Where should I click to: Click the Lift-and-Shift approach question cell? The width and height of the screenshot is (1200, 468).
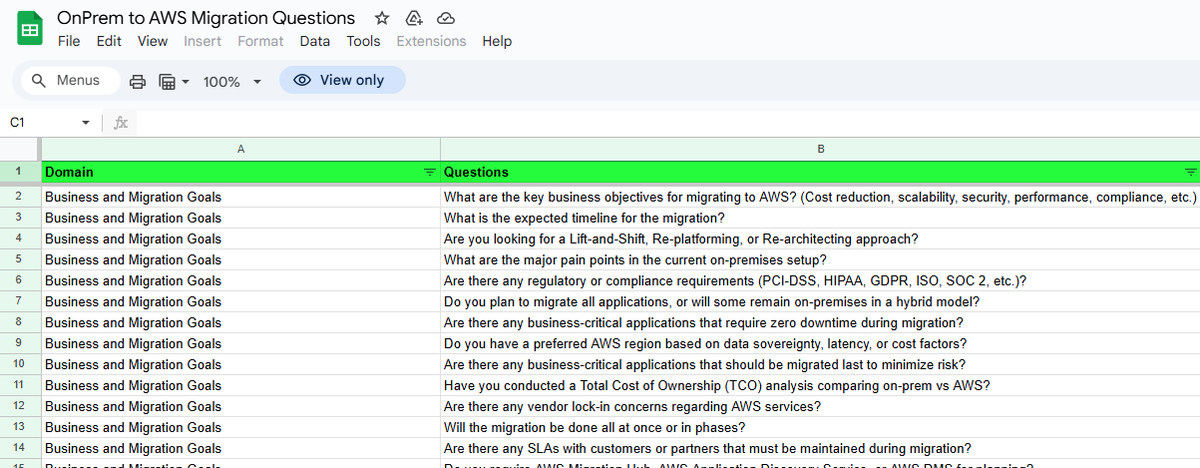tap(820, 239)
